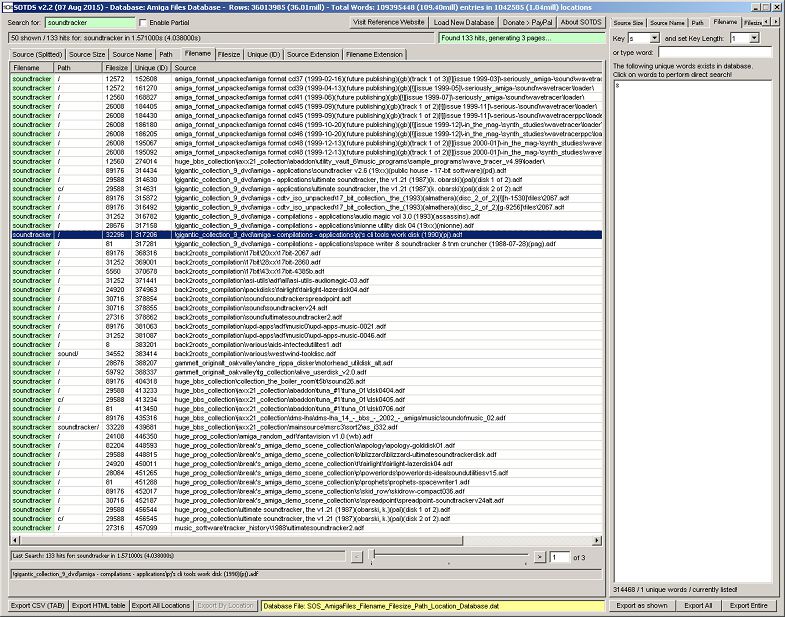The width and height of the screenshot is (785, 617).
Task: Open the Key dropdown
Action: coord(655,38)
